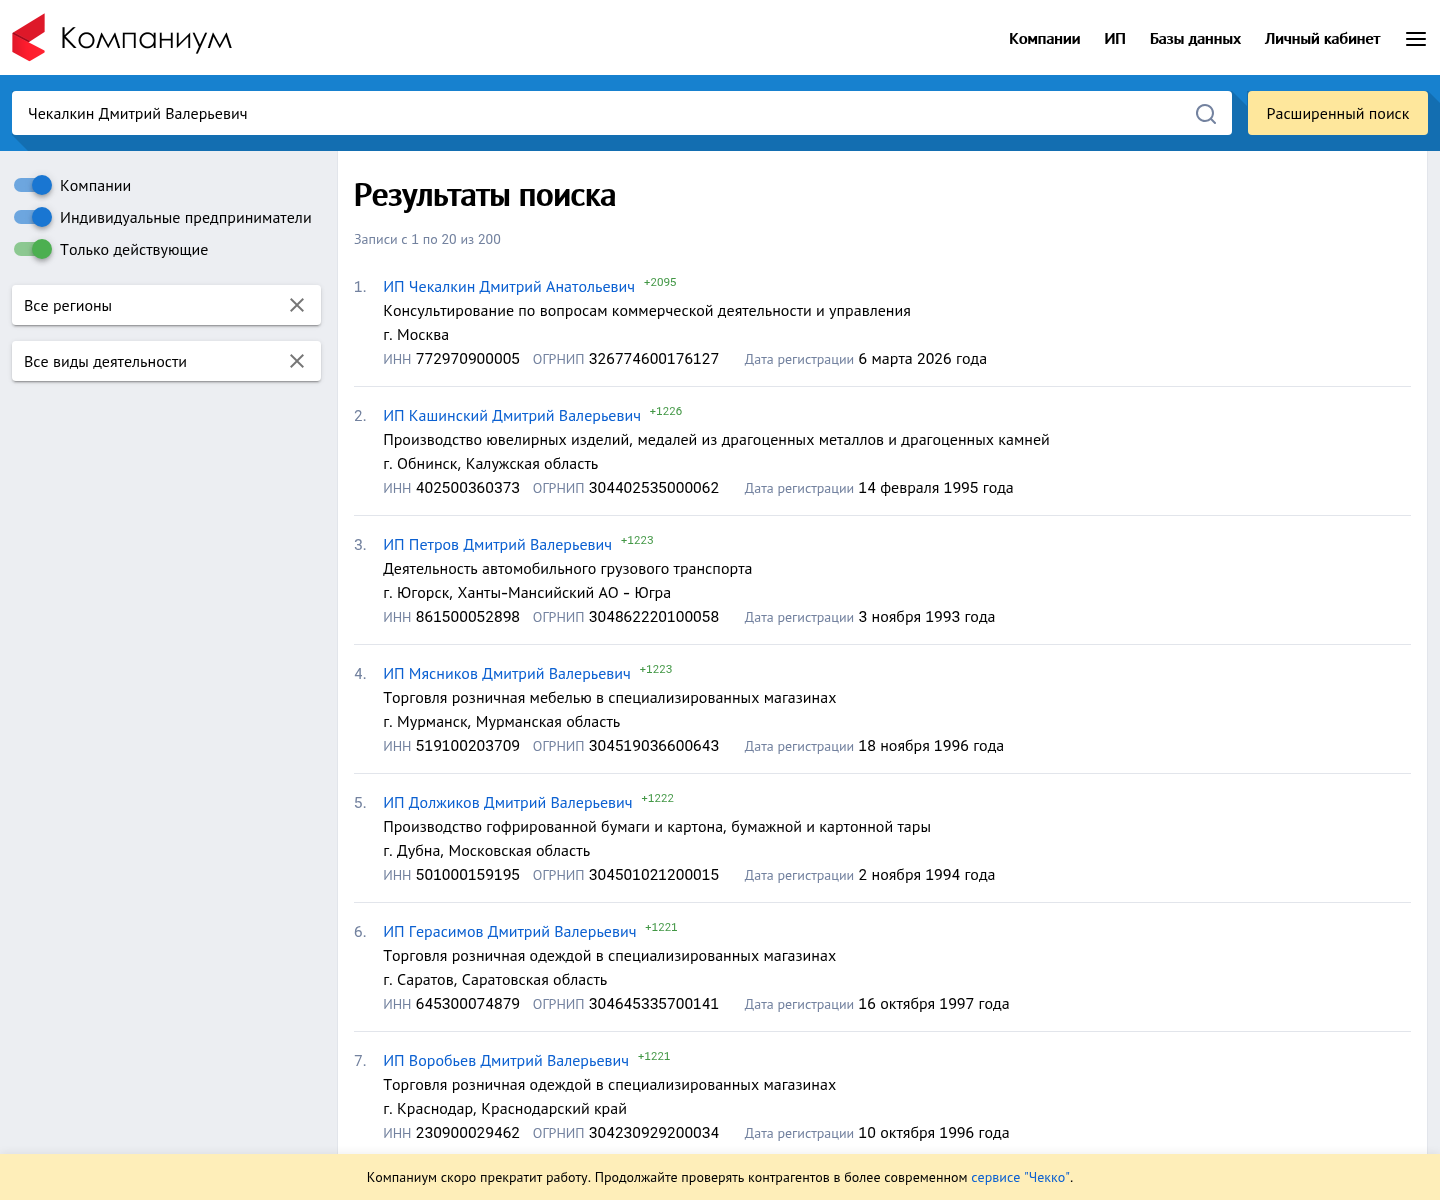Click the +1226 rating badge
Viewport: 1440px width, 1200px height.
[666, 411]
